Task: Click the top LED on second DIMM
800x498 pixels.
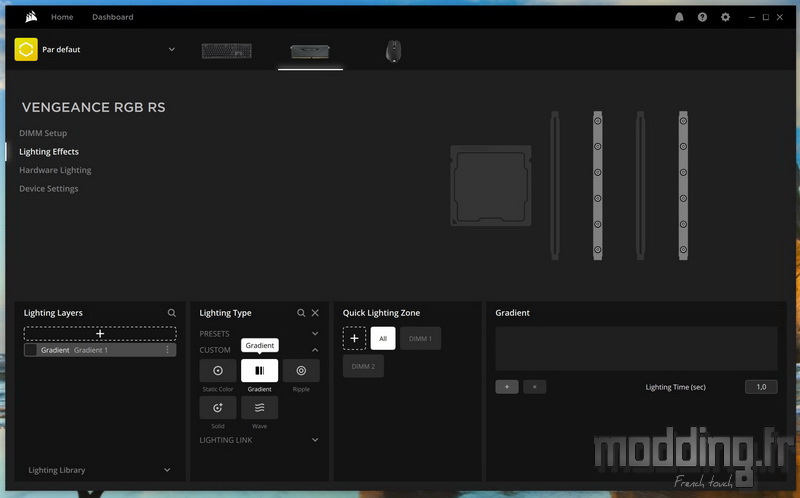Action: tap(597, 121)
